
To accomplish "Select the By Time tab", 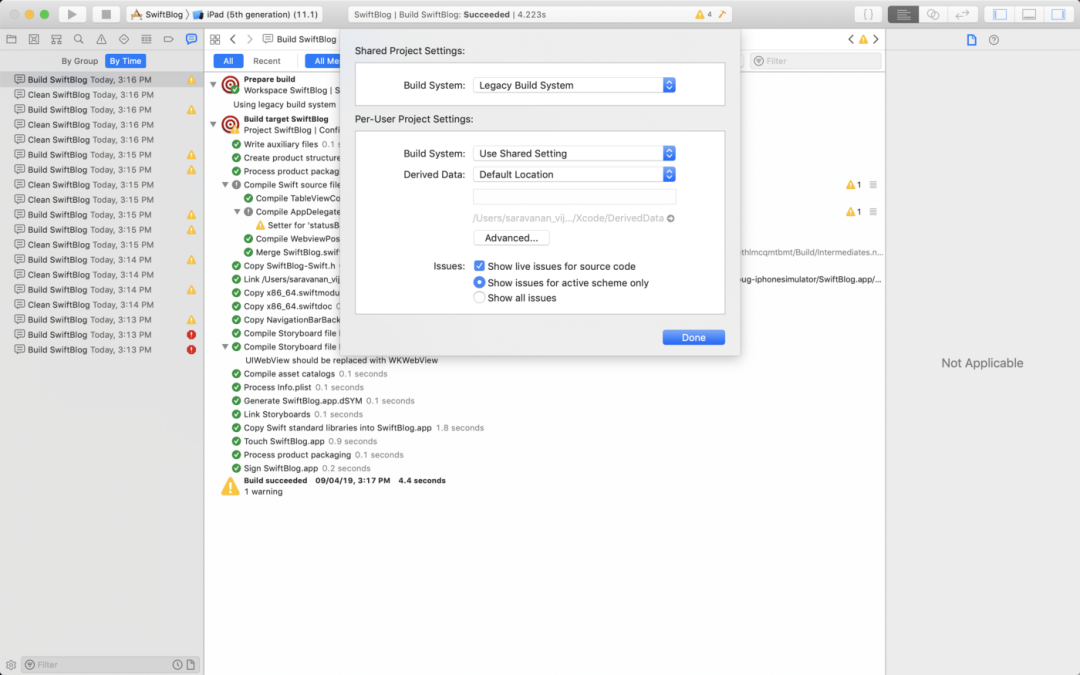I will pyautogui.click(x=125, y=61).
